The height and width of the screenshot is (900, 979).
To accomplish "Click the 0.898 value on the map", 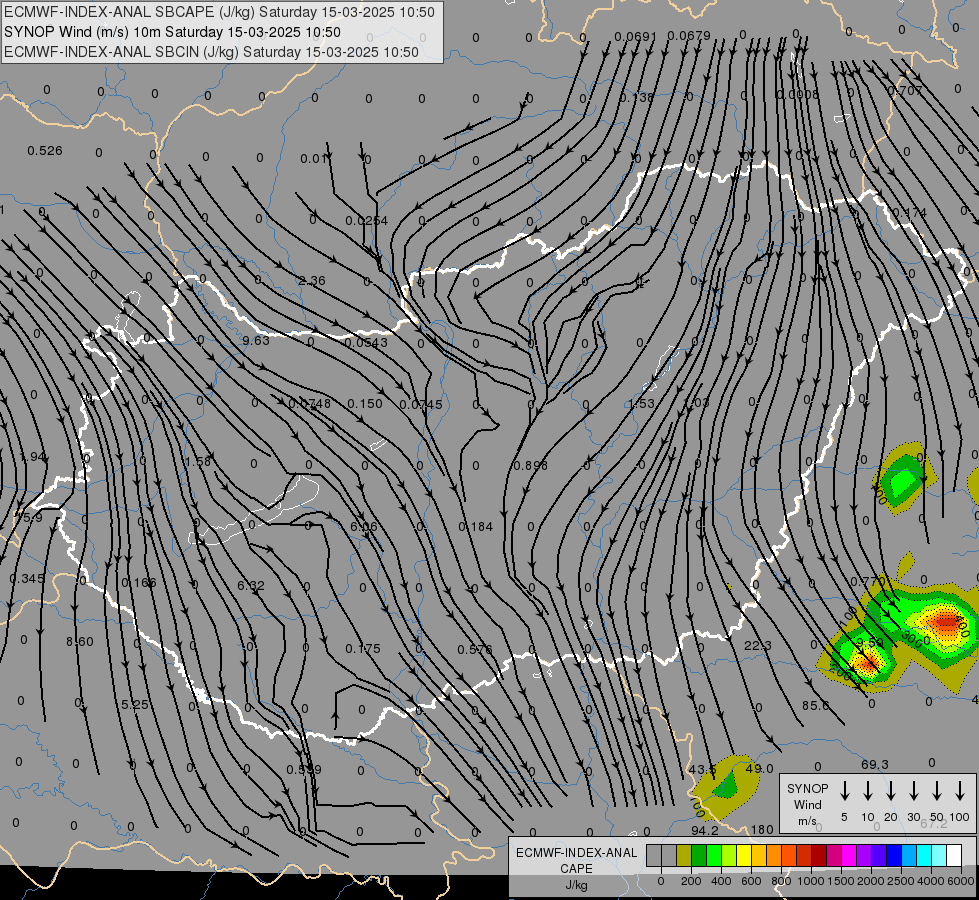I will [531, 465].
